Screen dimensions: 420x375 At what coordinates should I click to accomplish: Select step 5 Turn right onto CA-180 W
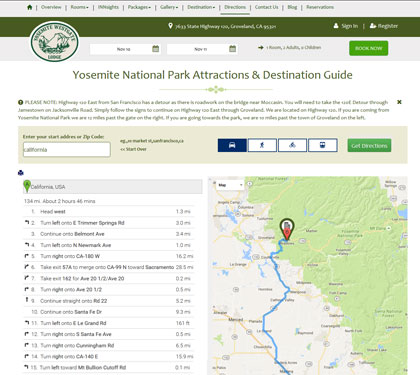(x=109, y=256)
